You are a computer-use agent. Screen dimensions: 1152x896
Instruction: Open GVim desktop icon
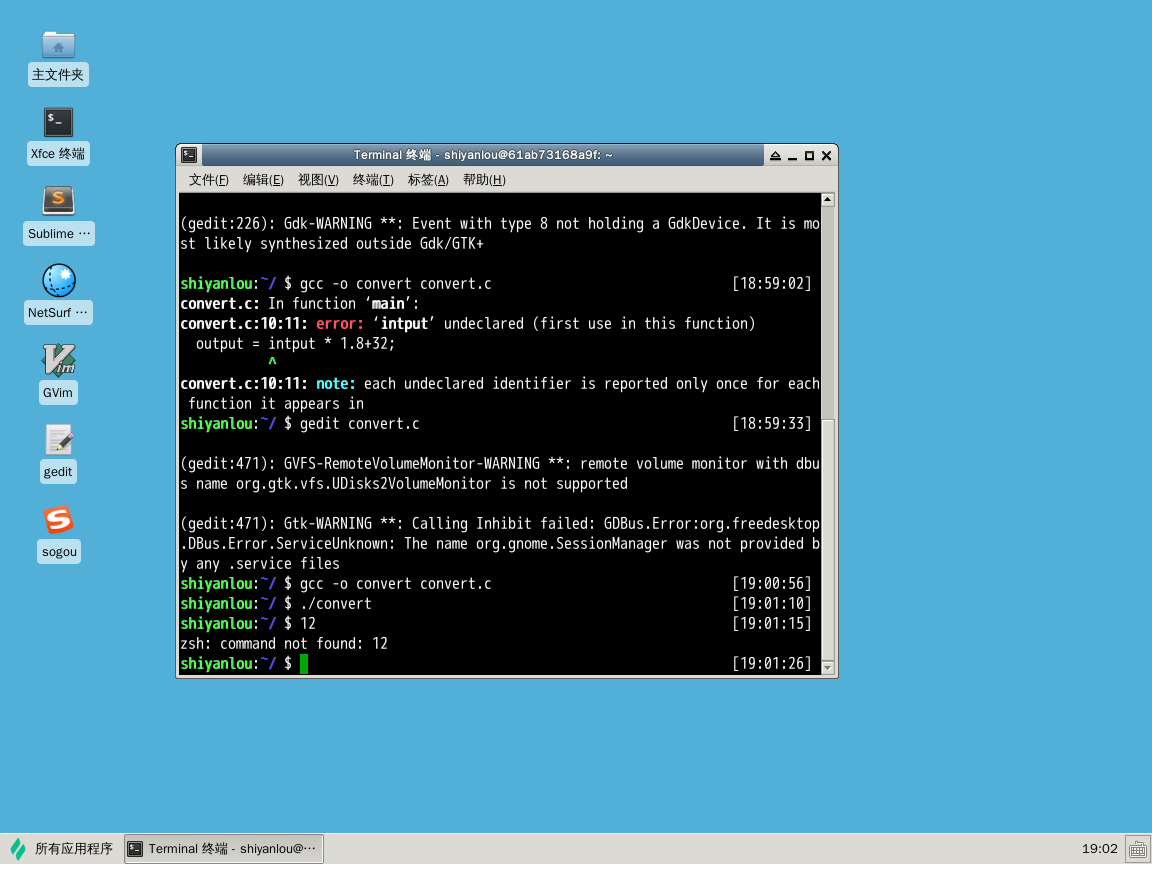coord(58,360)
